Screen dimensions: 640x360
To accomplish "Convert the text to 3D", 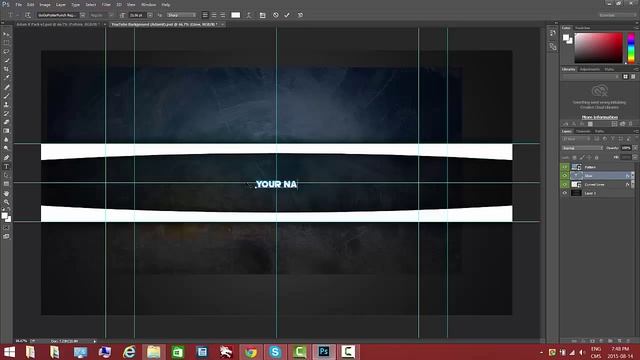I will point(300,15).
